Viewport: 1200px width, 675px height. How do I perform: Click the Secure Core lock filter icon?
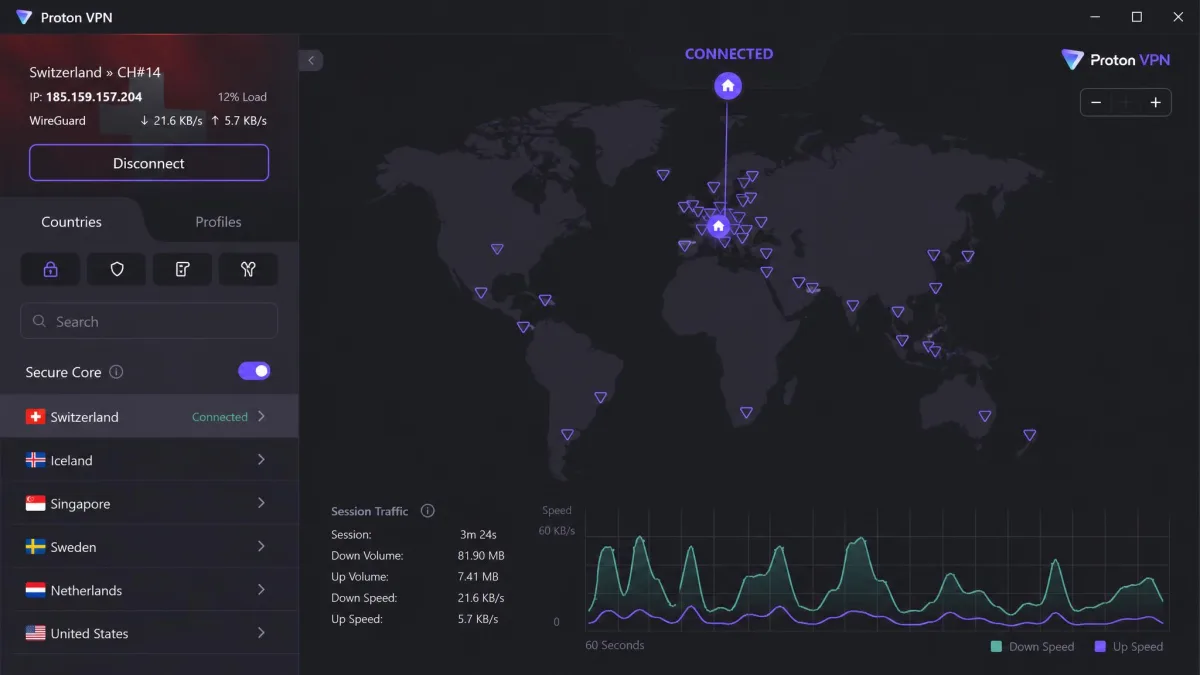click(50, 269)
